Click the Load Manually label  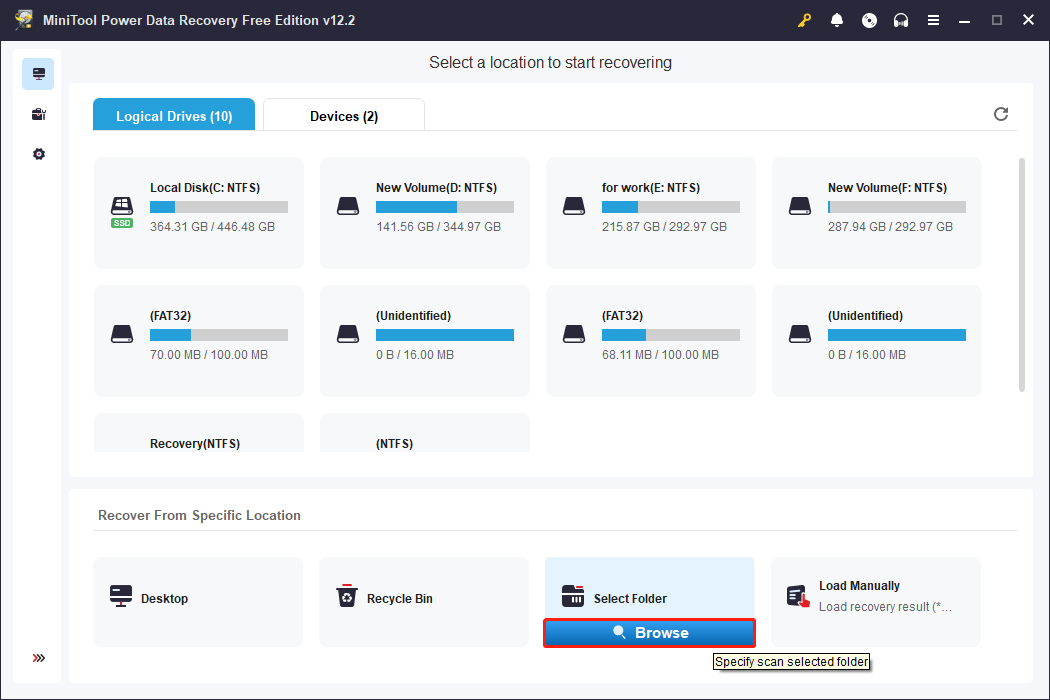coord(859,585)
